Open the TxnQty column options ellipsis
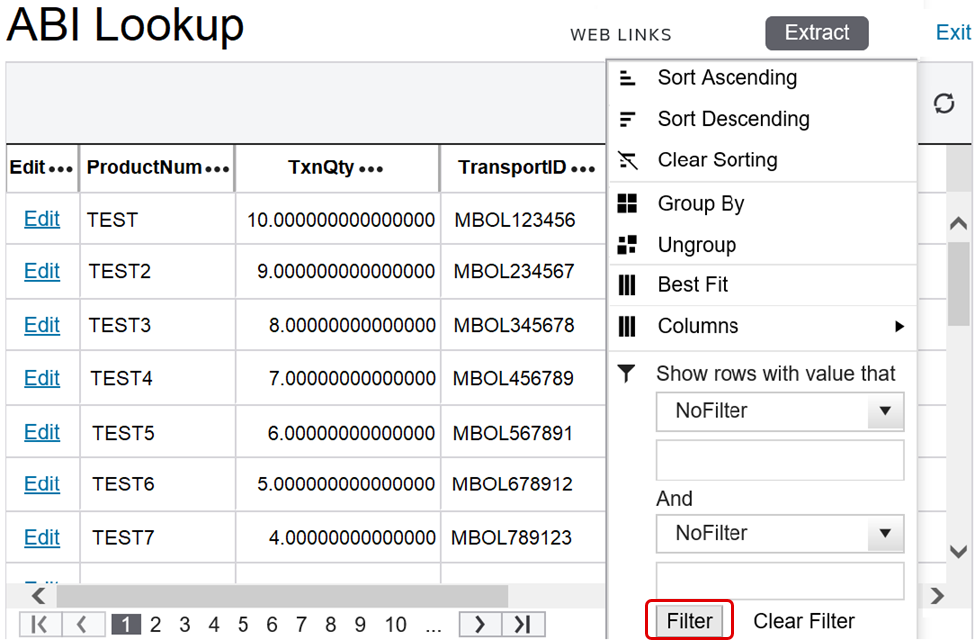This screenshot has width=975, height=640. (371, 169)
